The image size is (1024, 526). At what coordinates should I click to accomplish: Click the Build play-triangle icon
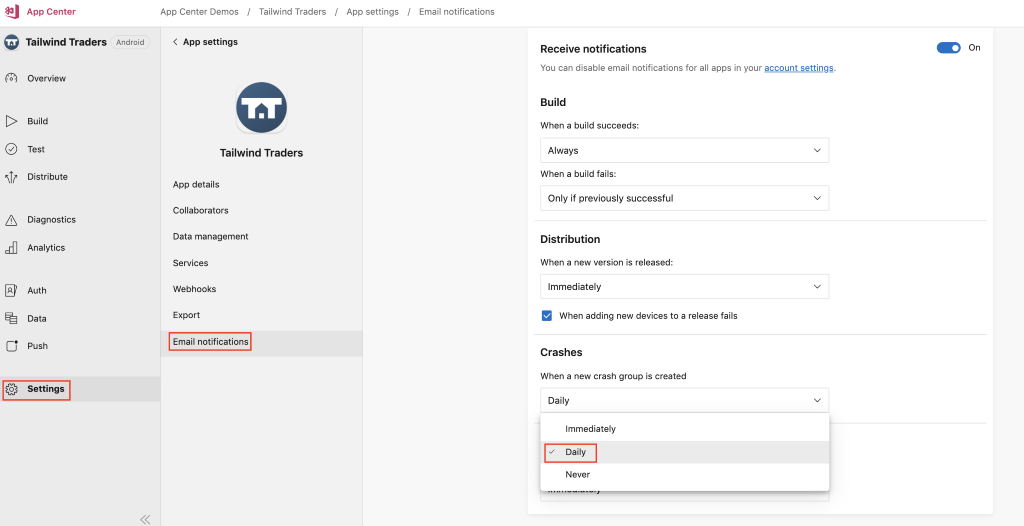[x=11, y=121]
